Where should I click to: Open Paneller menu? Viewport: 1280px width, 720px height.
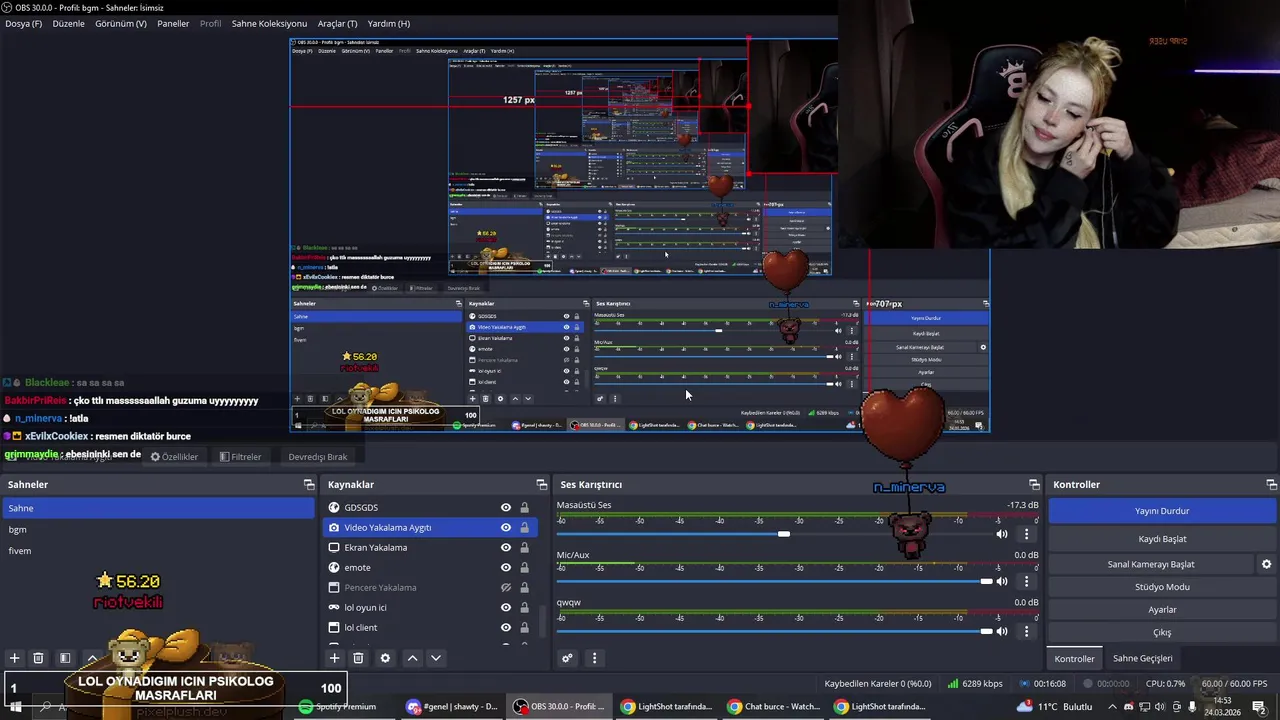[x=173, y=23]
